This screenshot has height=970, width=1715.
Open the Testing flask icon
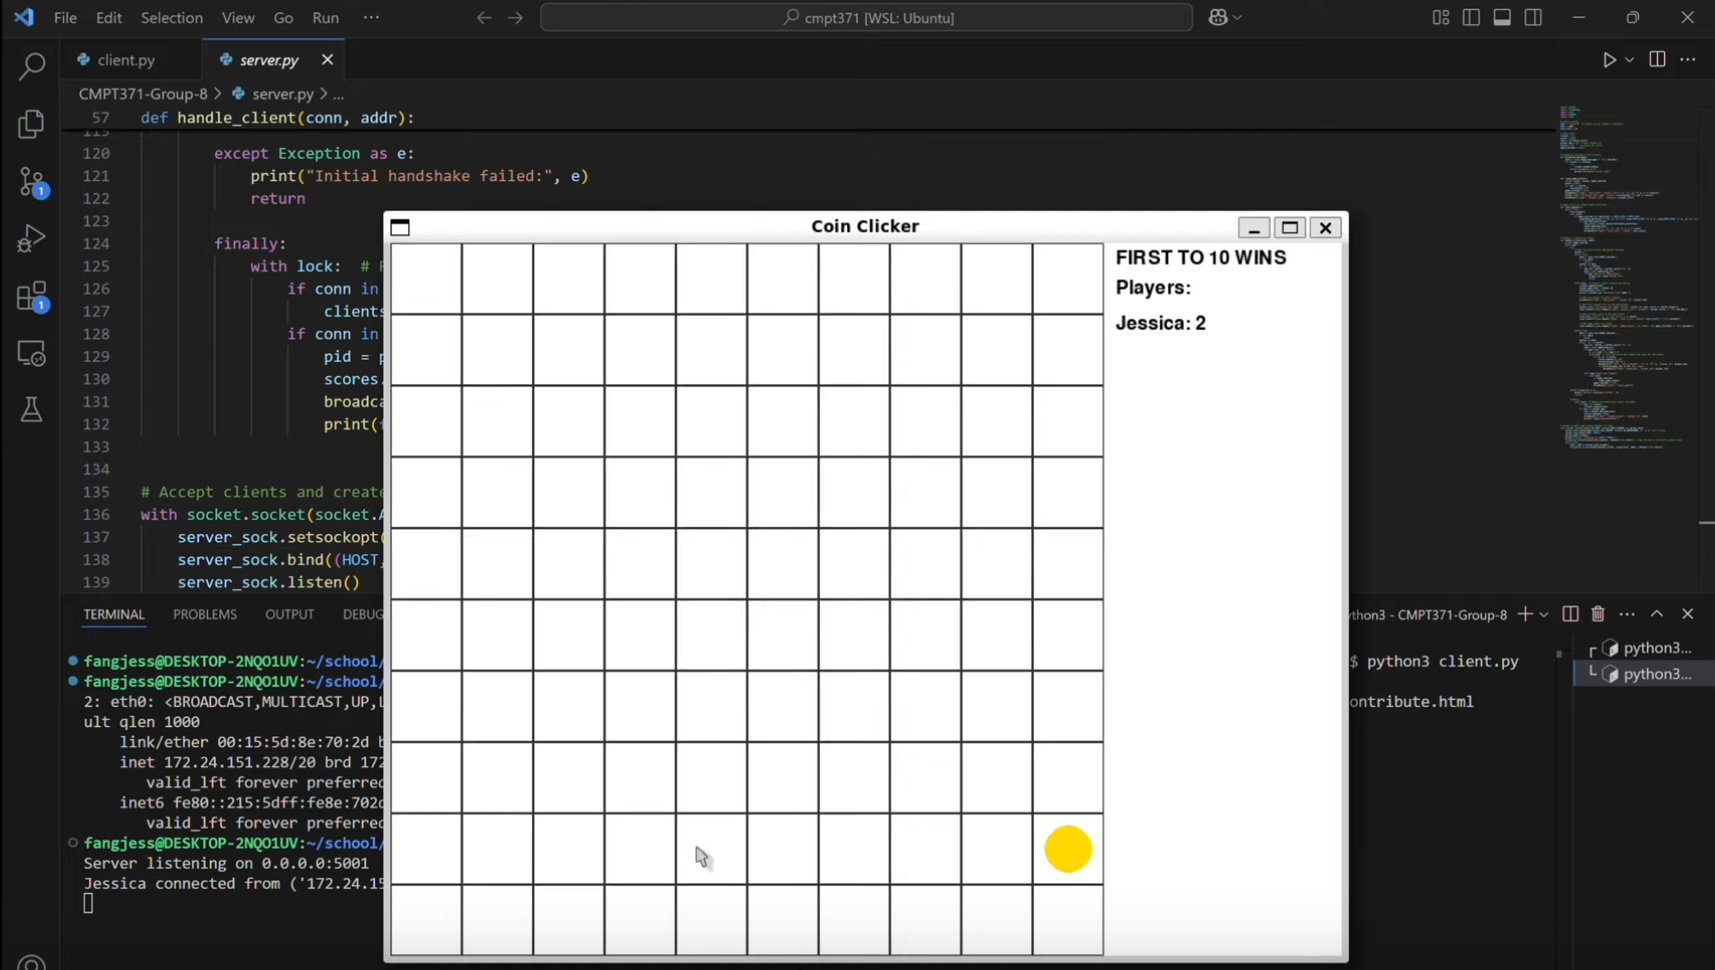pos(31,409)
